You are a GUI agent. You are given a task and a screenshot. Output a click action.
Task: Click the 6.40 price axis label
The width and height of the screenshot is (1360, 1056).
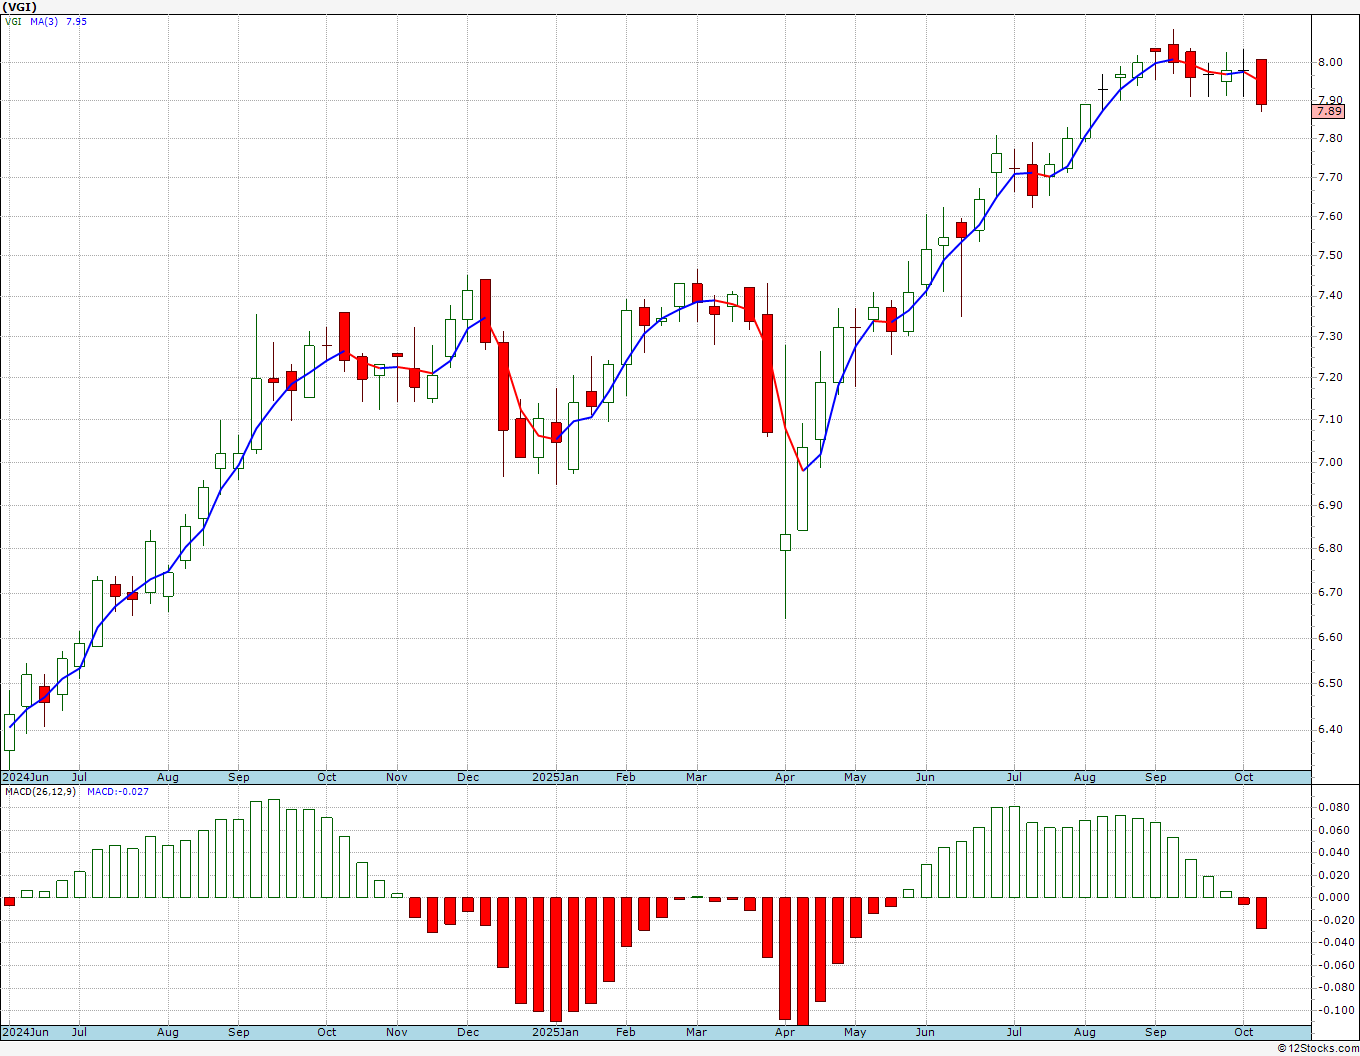tap(1329, 729)
